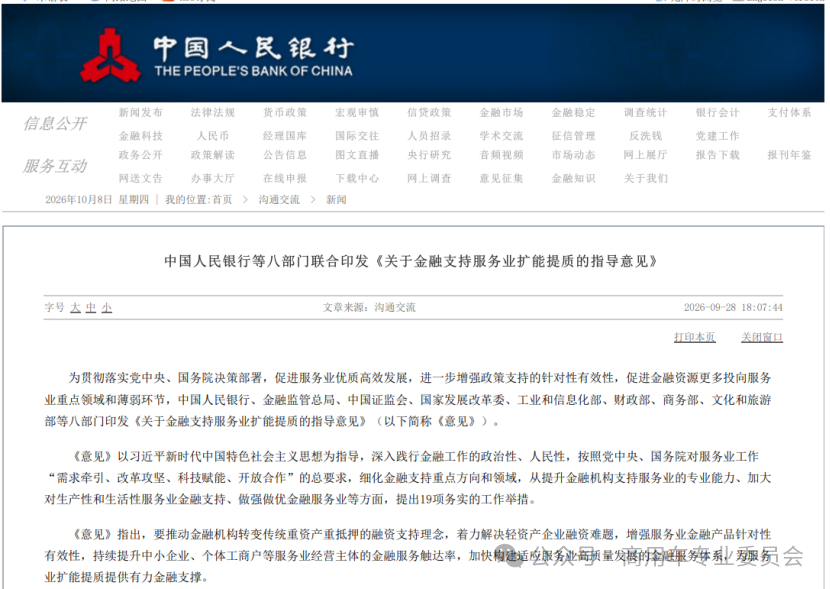This screenshot has height=589, width=830.
Task: Set font size to 中
Action: click(x=91, y=307)
